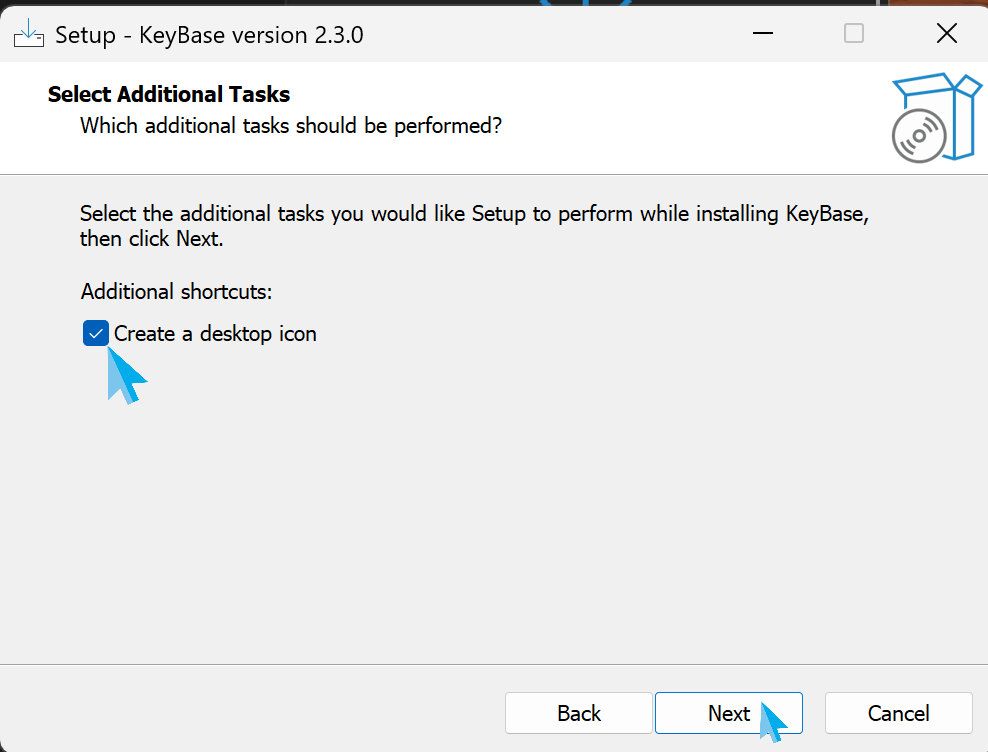This screenshot has width=988, height=752.
Task: Uncheck the Create a desktop icon checkbox
Action: tap(96, 334)
